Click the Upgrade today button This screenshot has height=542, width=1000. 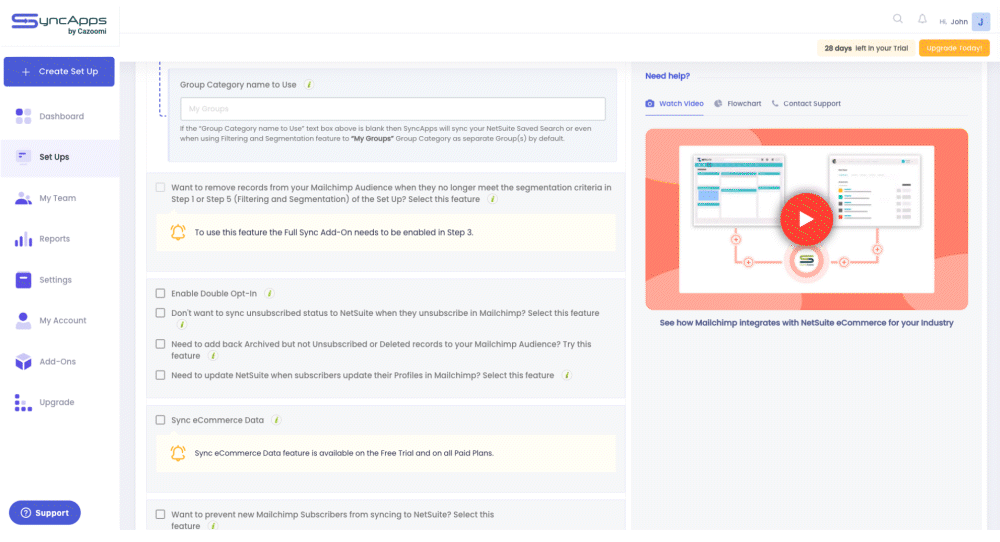[954, 48]
